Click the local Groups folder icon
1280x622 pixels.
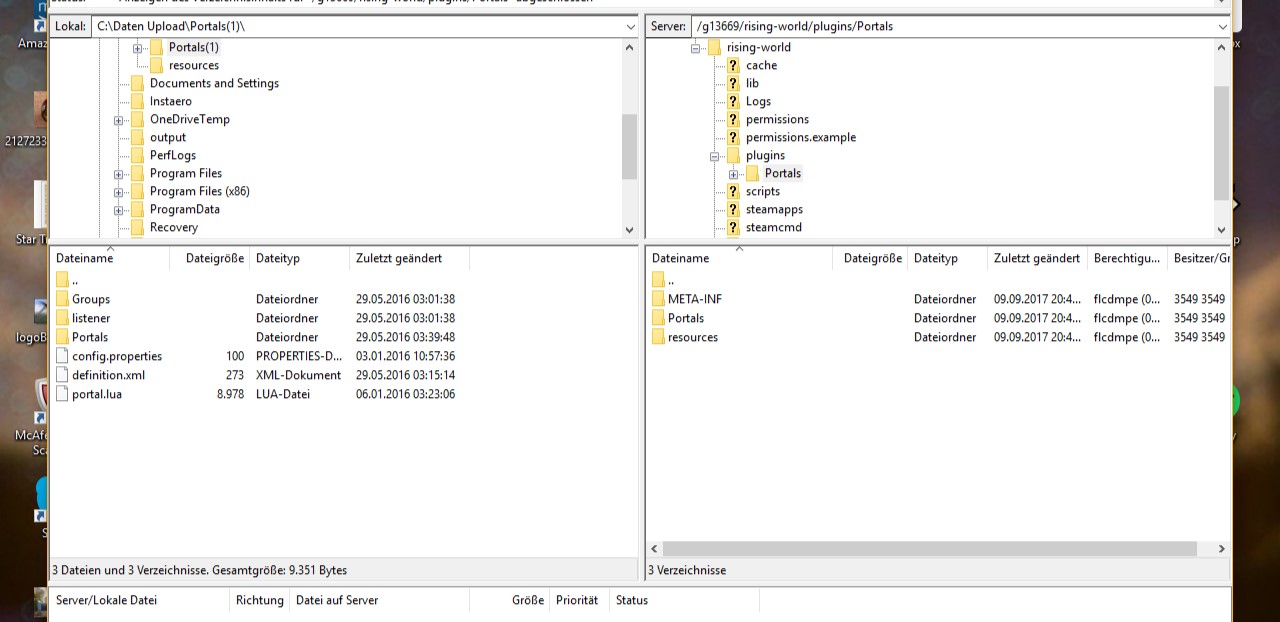[62, 299]
